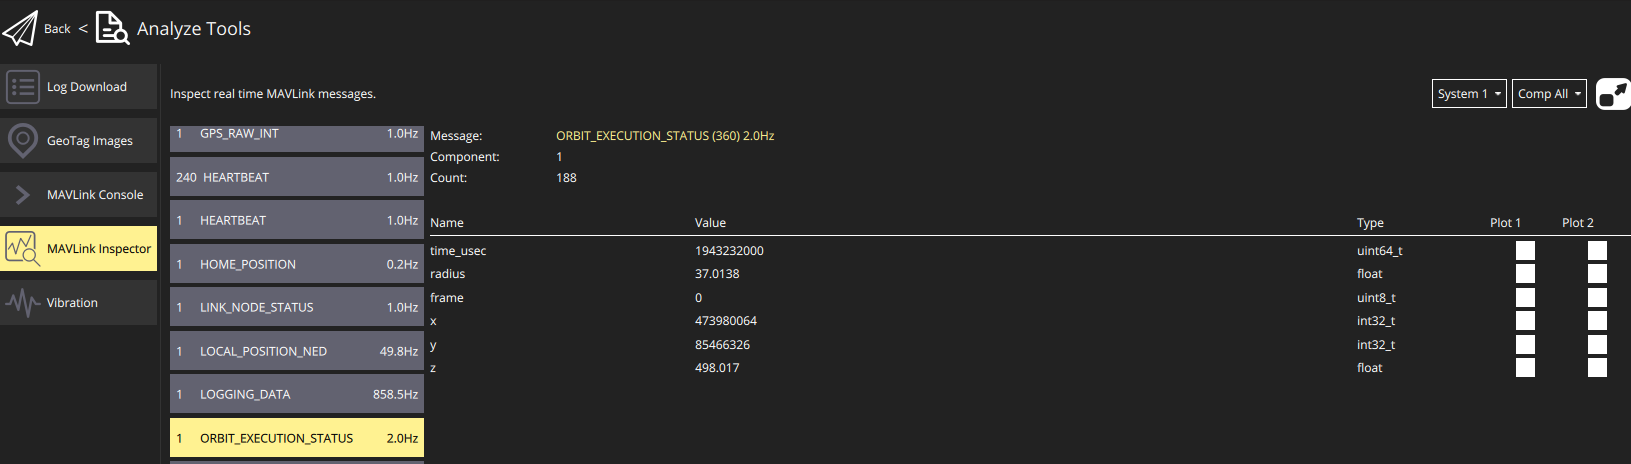Switch to the Vibration tab
Screen dimensions: 1631x464
click(x=72, y=303)
